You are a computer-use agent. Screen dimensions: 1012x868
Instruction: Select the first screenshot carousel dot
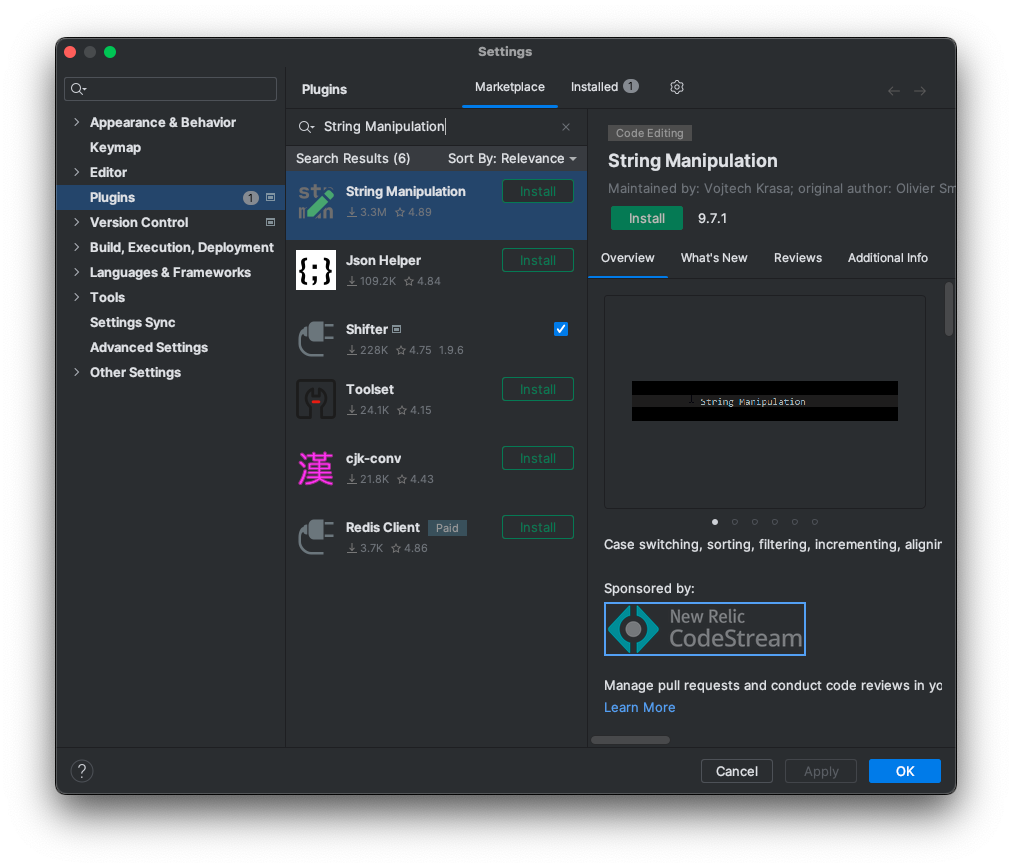[x=714, y=522]
